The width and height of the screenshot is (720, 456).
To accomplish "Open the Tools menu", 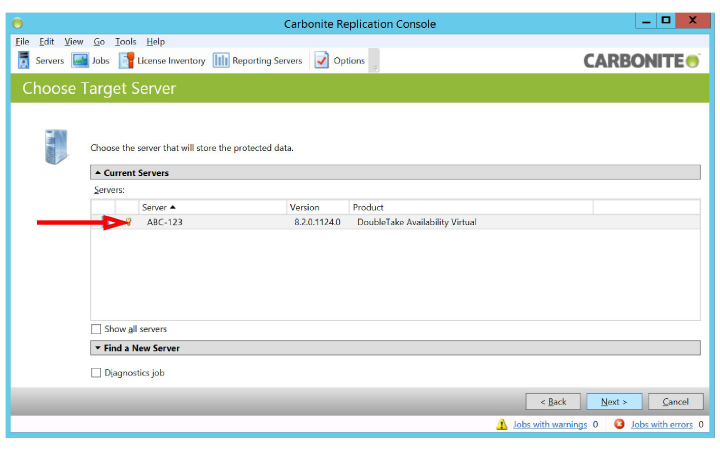I will pos(125,42).
